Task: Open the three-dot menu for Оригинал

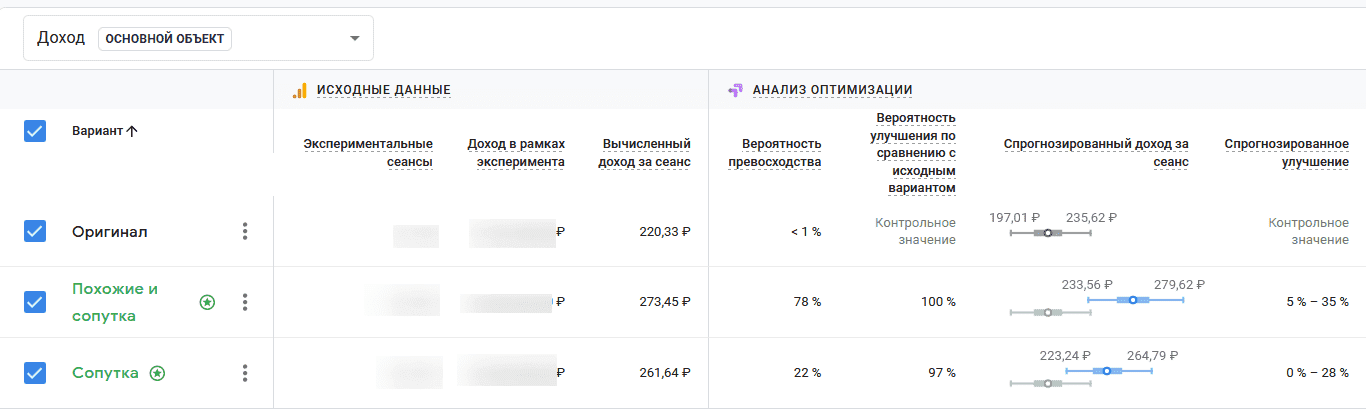Action: point(245,231)
